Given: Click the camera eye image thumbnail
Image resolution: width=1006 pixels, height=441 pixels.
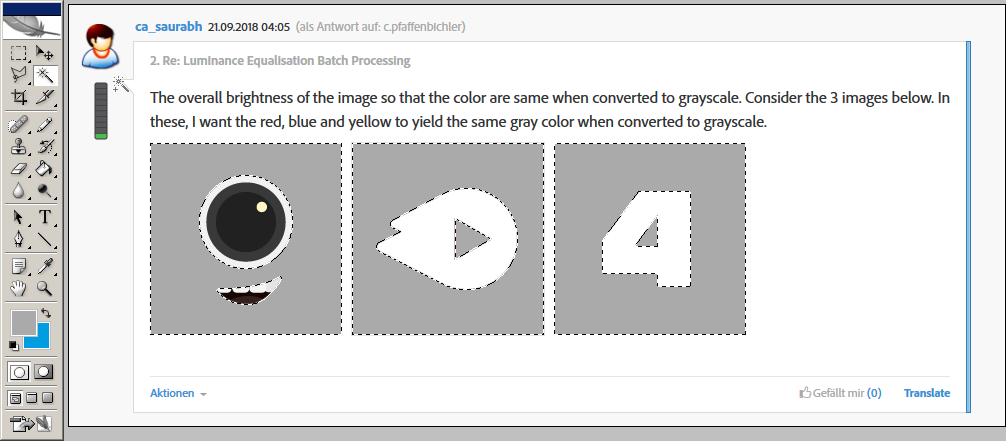Looking at the screenshot, I should tap(246, 239).
